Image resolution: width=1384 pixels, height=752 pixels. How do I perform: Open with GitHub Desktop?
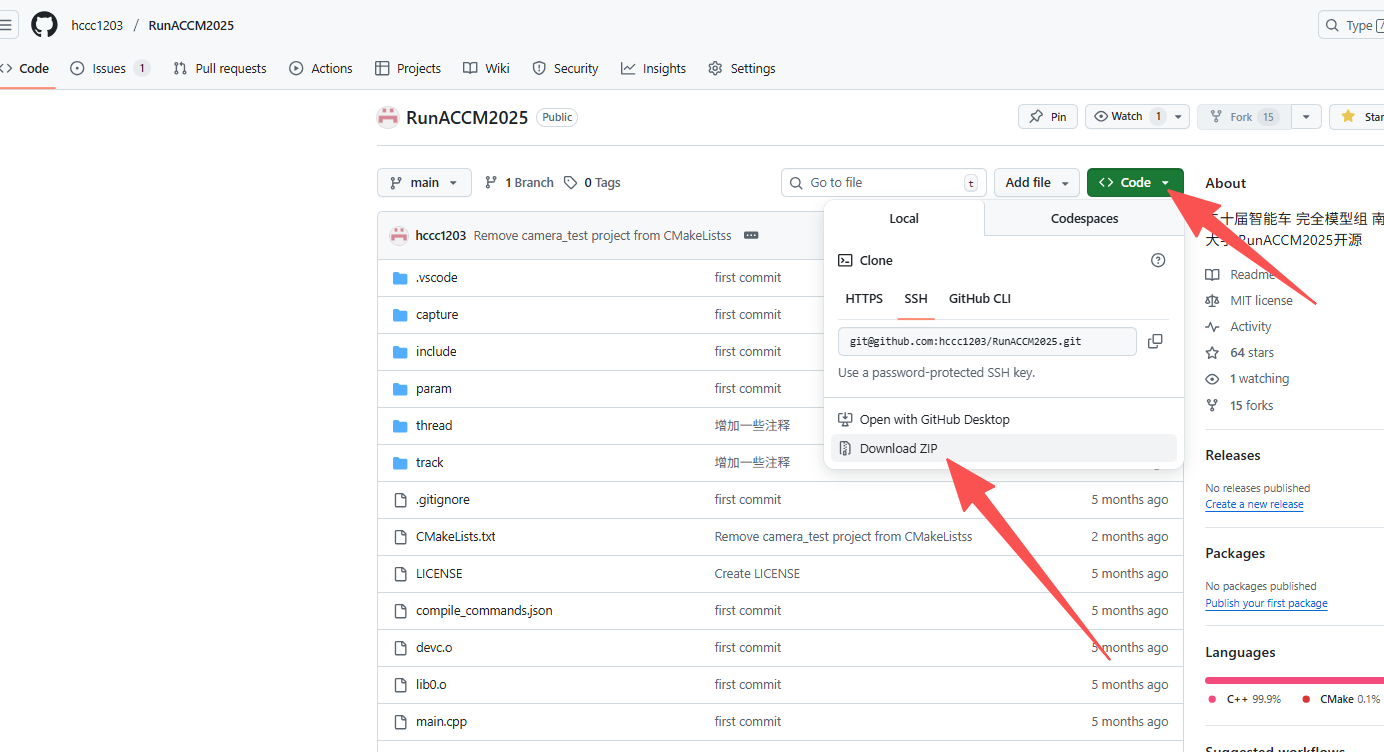[934, 420]
